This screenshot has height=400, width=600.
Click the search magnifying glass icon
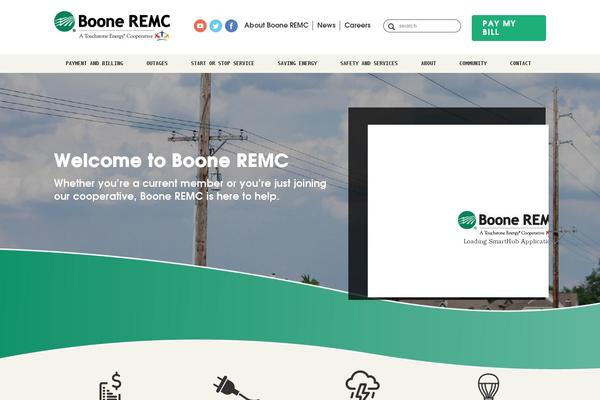click(x=391, y=26)
